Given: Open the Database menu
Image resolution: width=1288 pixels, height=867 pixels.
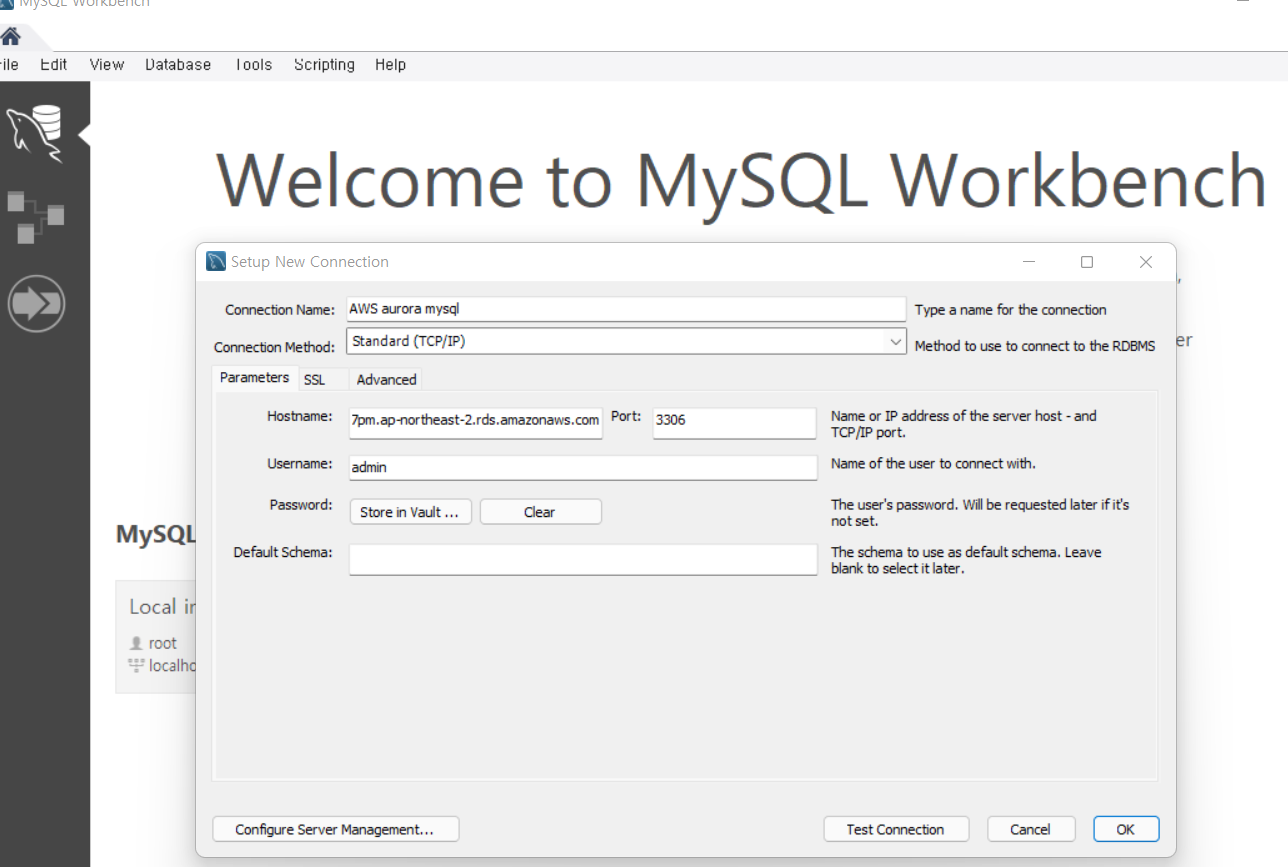Looking at the screenshot, I should (x=178, y=64).
